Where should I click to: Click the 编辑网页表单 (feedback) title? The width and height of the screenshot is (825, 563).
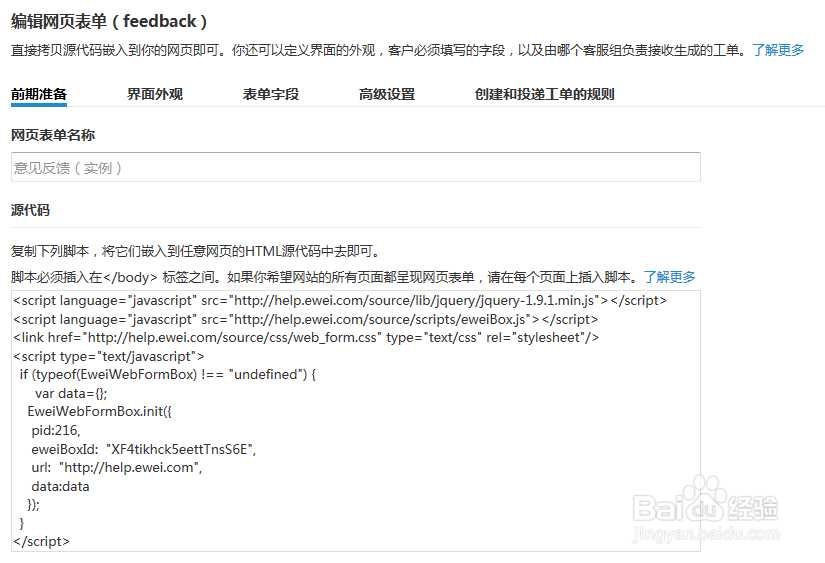coord(109,21)
